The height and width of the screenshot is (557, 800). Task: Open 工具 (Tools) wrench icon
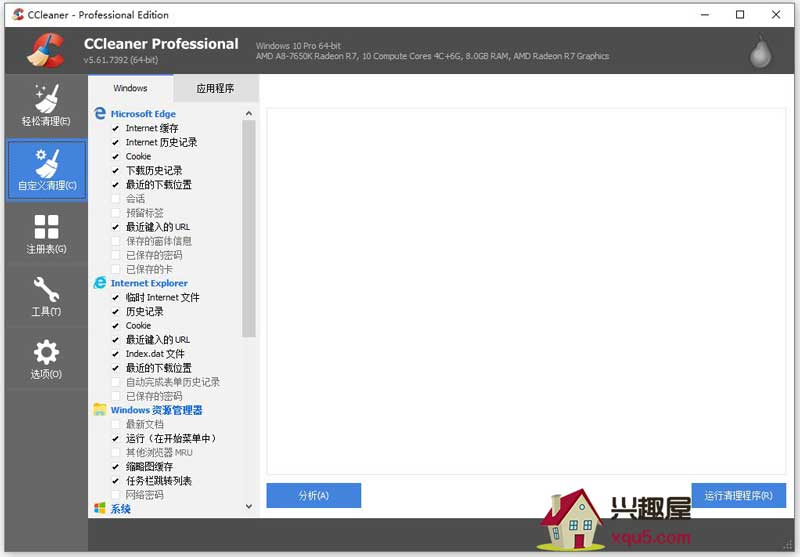[x=46, y=296]
